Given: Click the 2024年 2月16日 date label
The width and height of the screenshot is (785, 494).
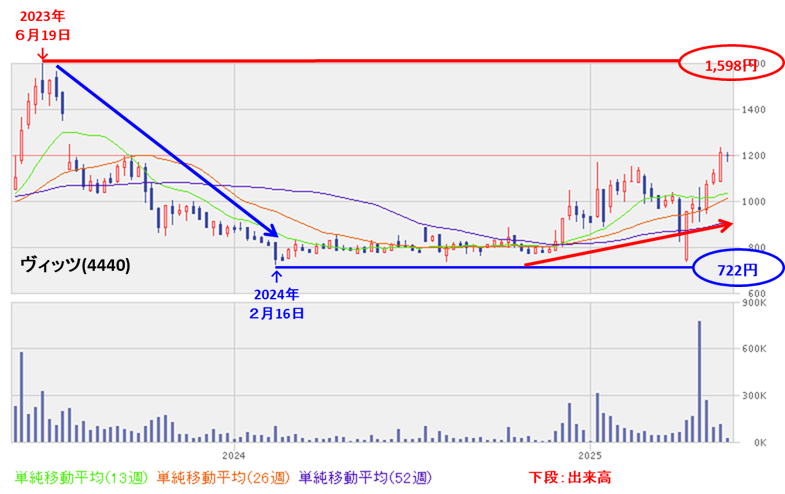Looking at the screenshot, I should [x=276, y=304].
